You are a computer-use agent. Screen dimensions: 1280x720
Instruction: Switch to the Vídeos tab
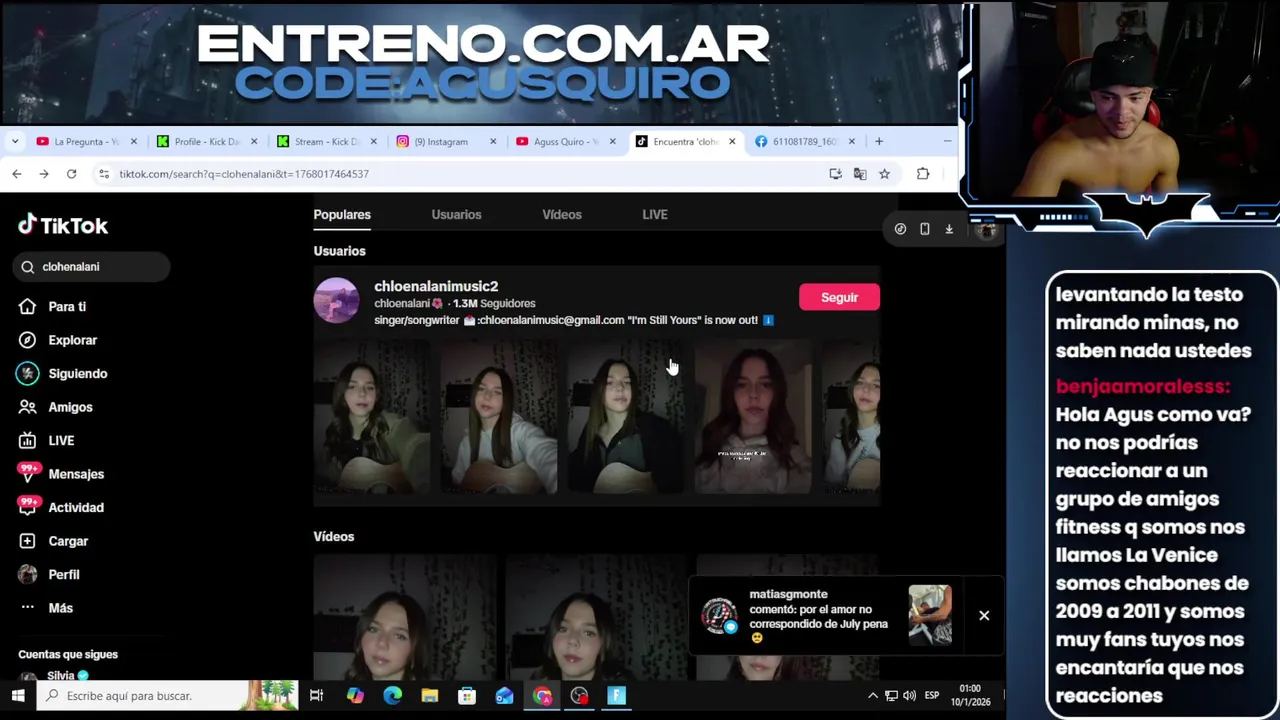tap(562, 215)
